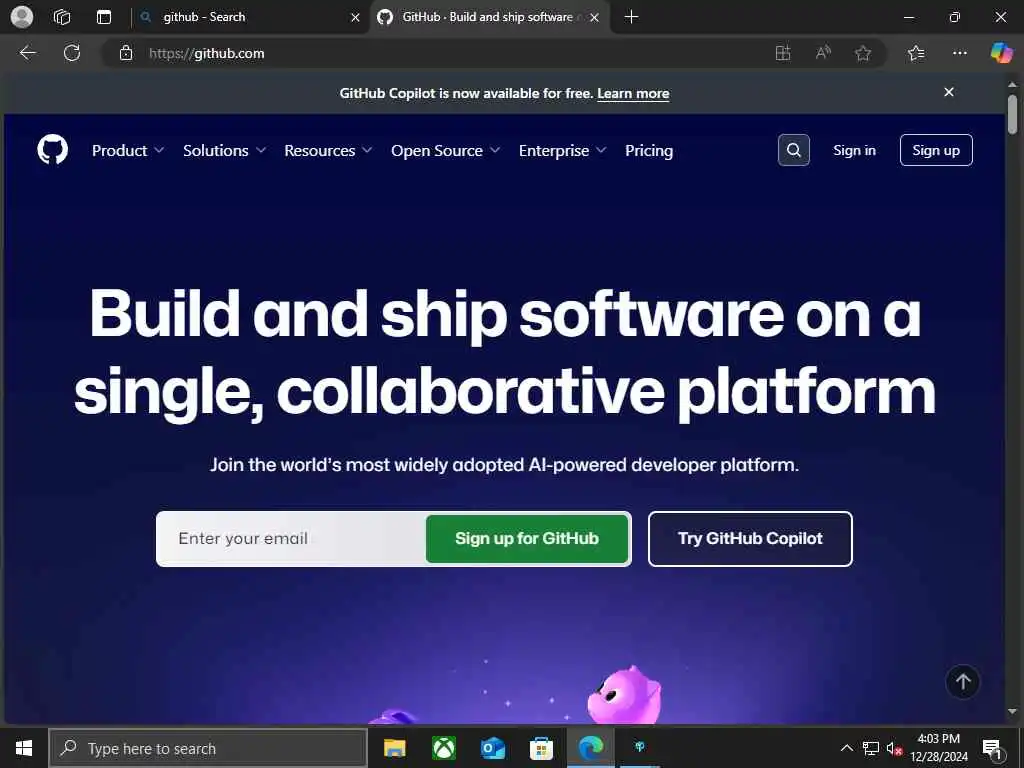The height and width of the screenshot is (768, 1024).
Task: Open the notification center icon
Action: (992, 748)
